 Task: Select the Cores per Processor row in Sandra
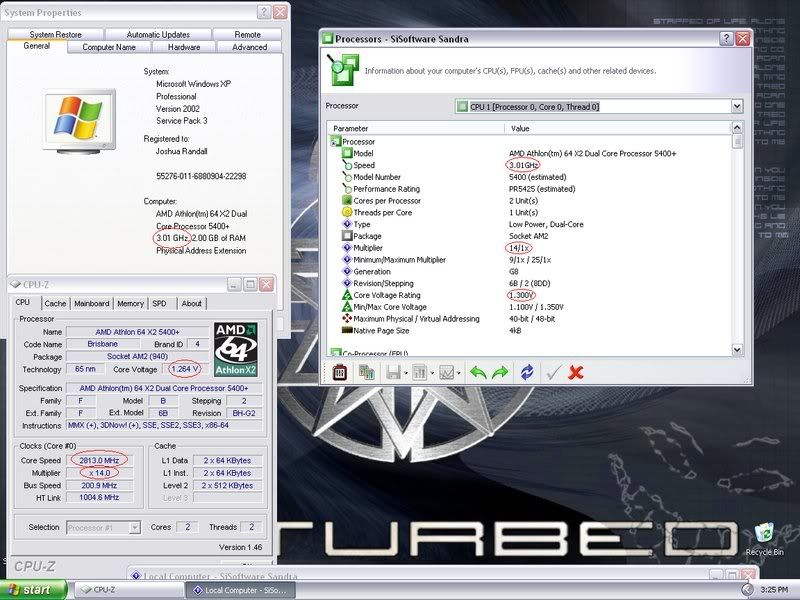click(530, 201)
